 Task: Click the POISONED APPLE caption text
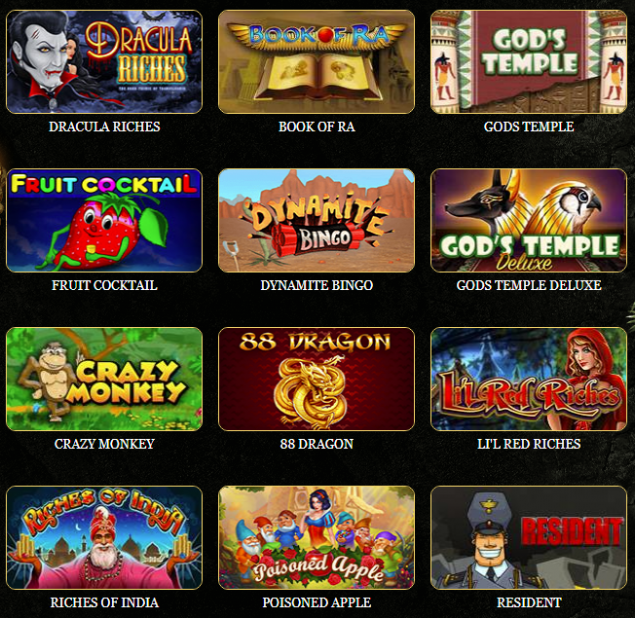[317, 603]
